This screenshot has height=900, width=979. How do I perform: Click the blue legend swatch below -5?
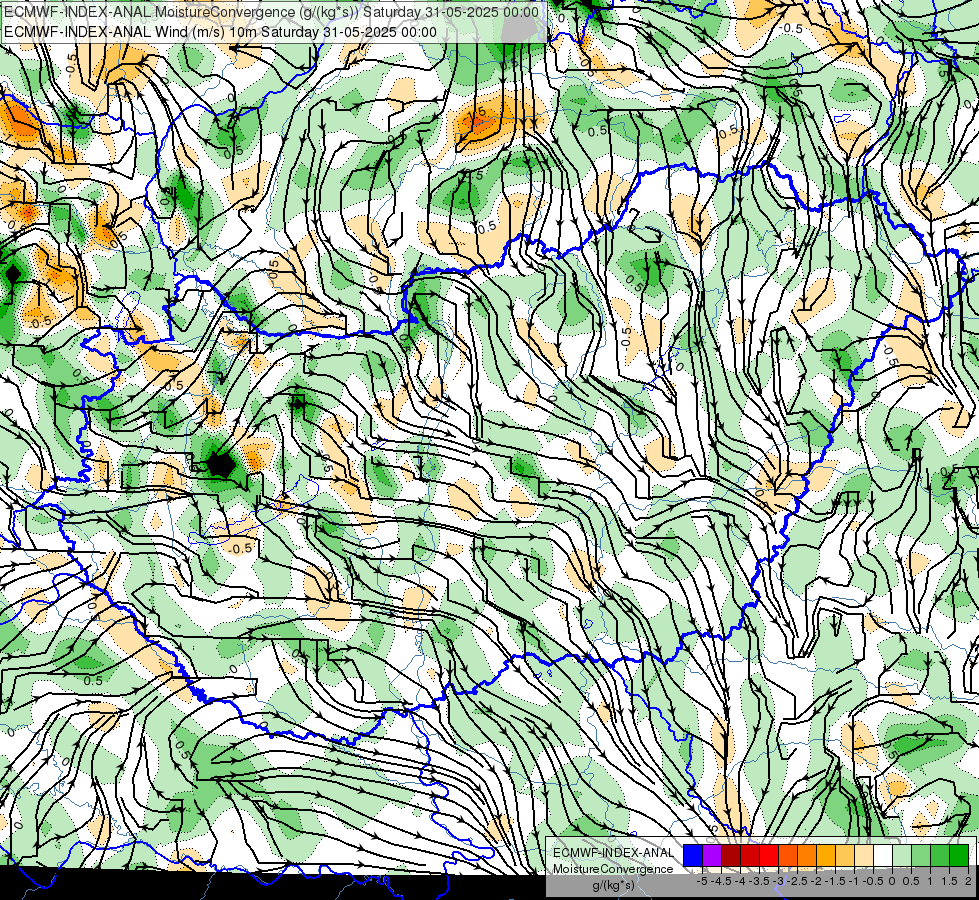pos(693,855)
